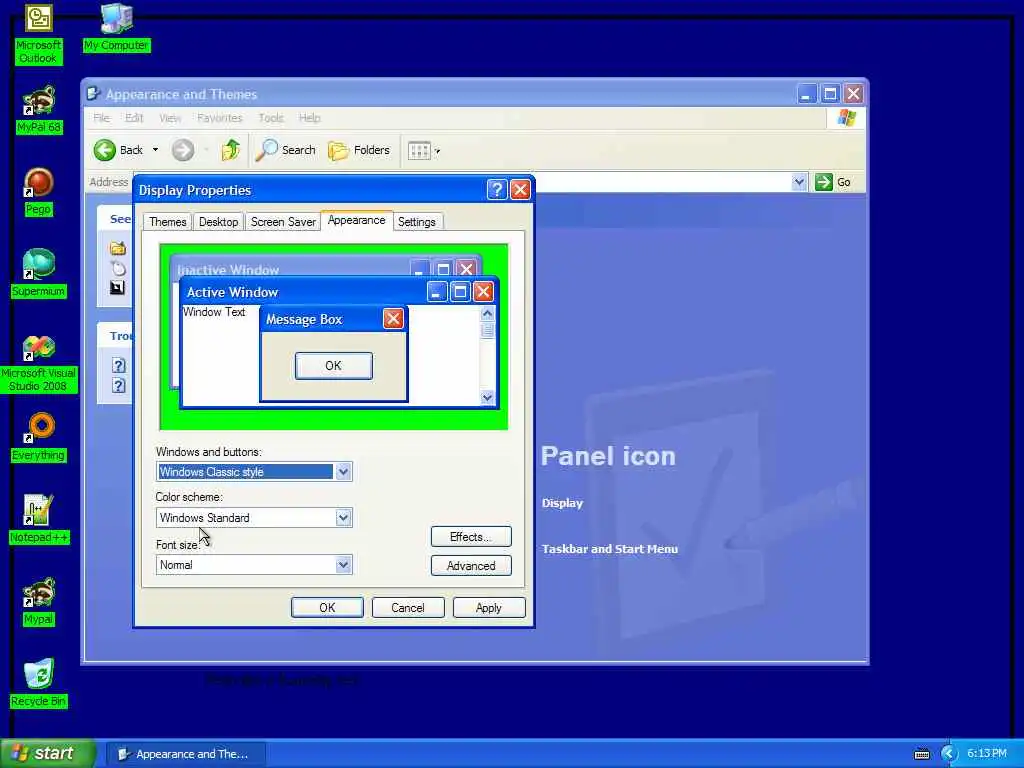
Task: Toggle the Folders pane
Action: (x=359, y=150)
